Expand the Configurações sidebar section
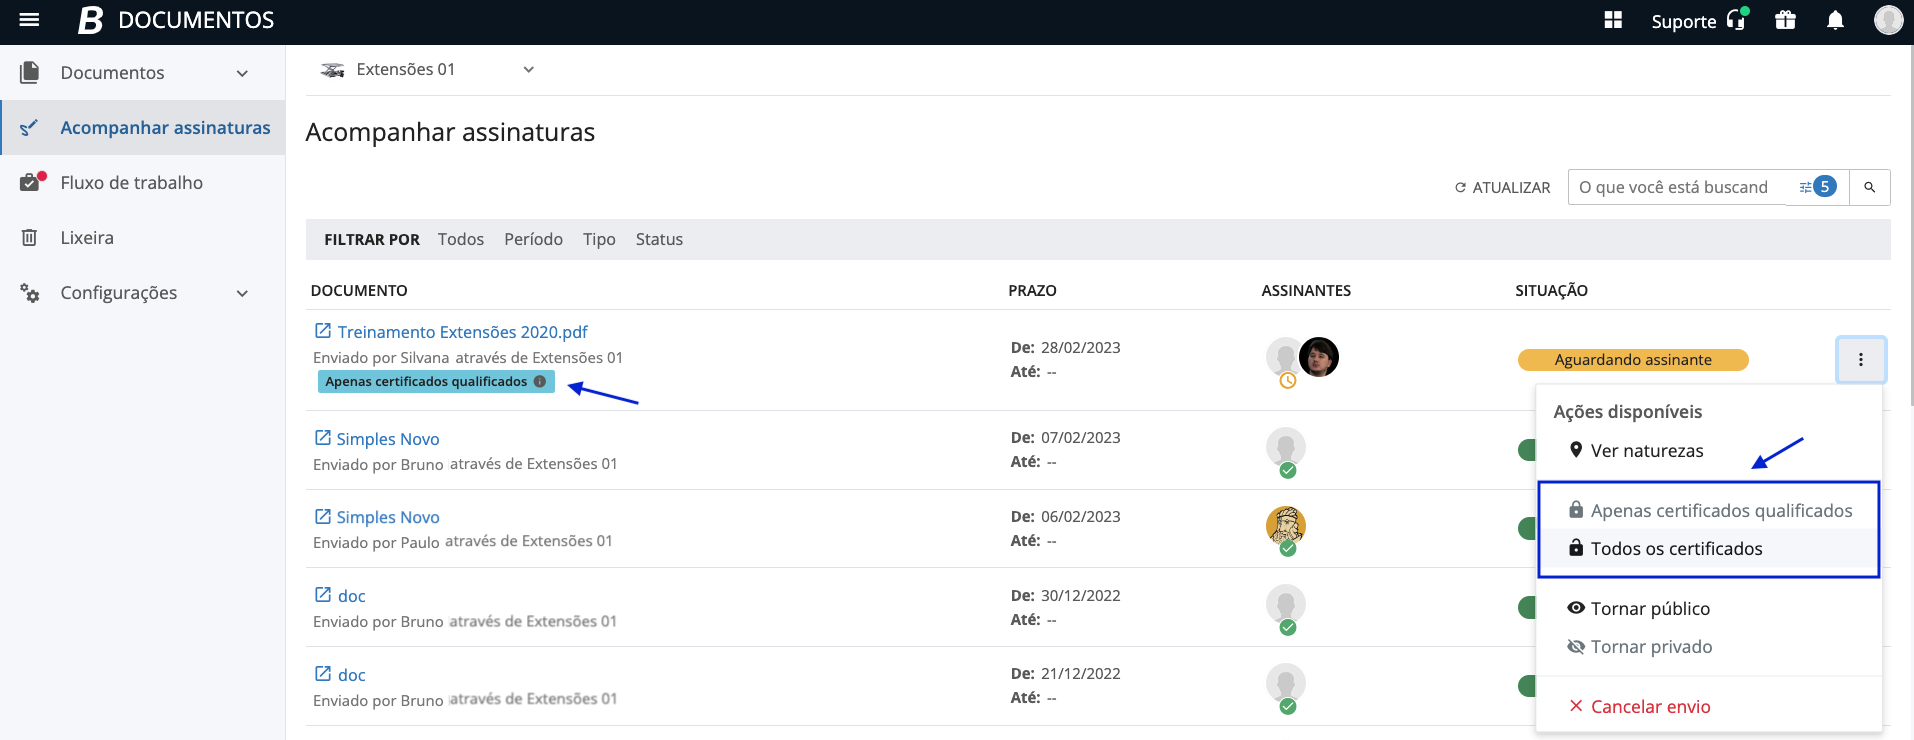This screenshot has height=740, width=1914. pyautogui.click(x=242, y=293)
